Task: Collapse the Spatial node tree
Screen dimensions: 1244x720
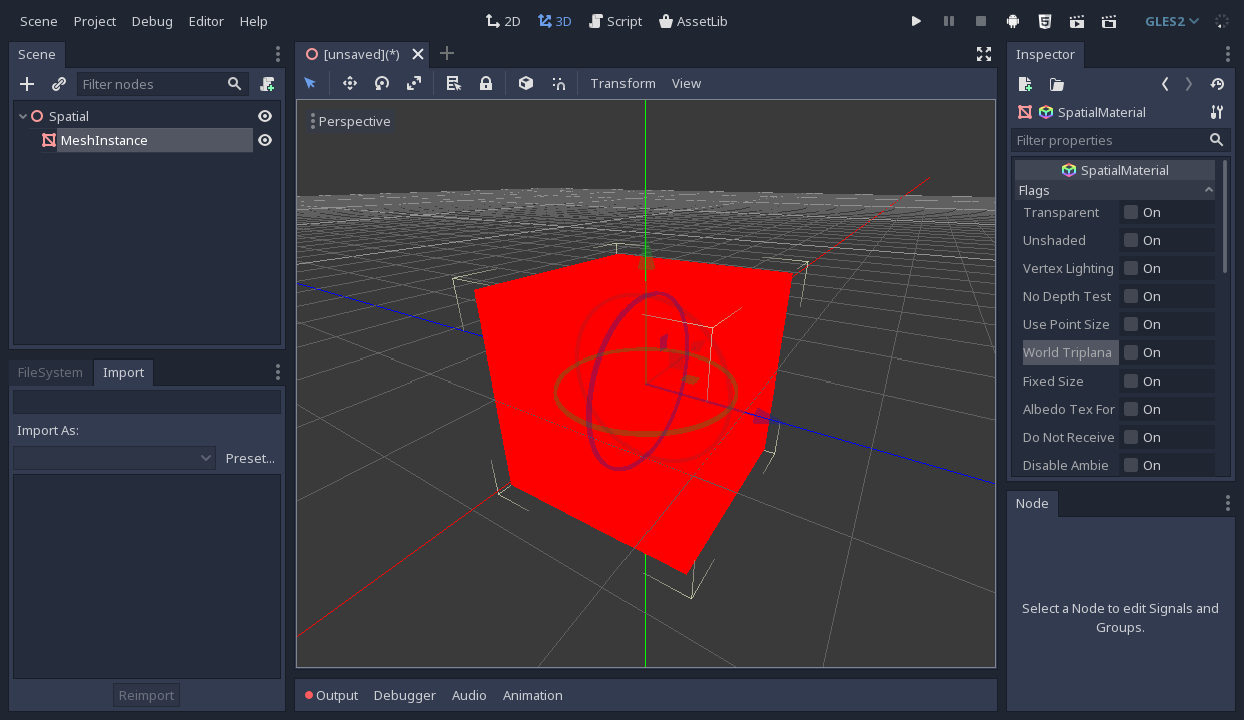Action: (x=23, y=116)
